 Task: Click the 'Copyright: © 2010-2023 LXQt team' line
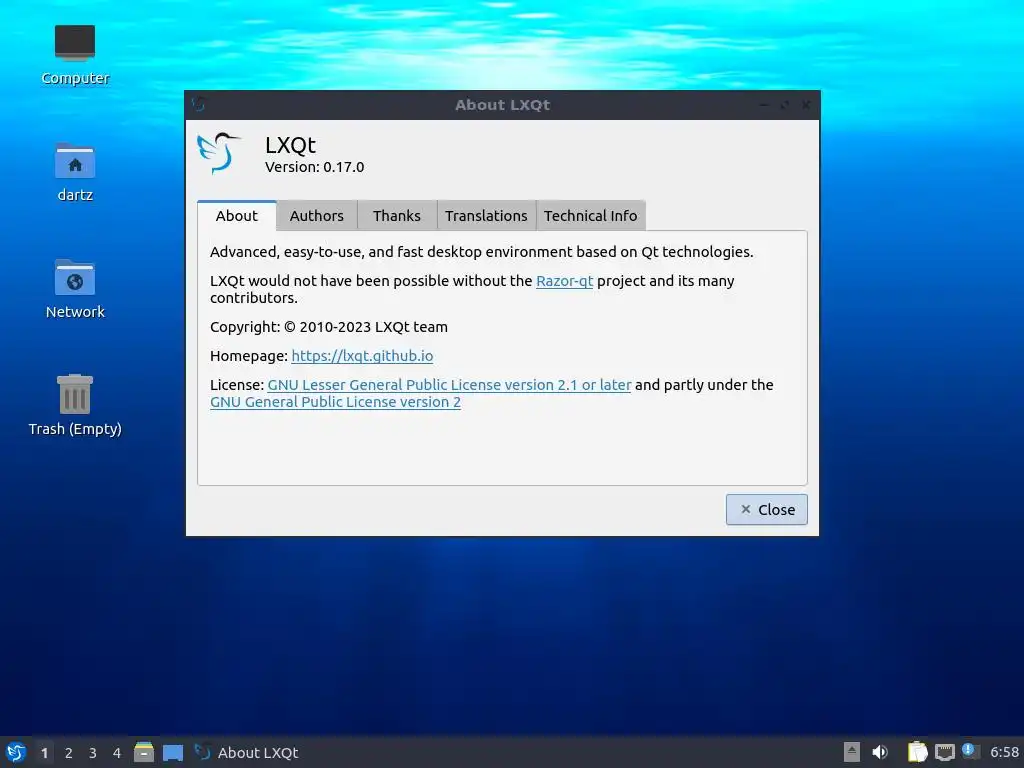tap(328, 327)
